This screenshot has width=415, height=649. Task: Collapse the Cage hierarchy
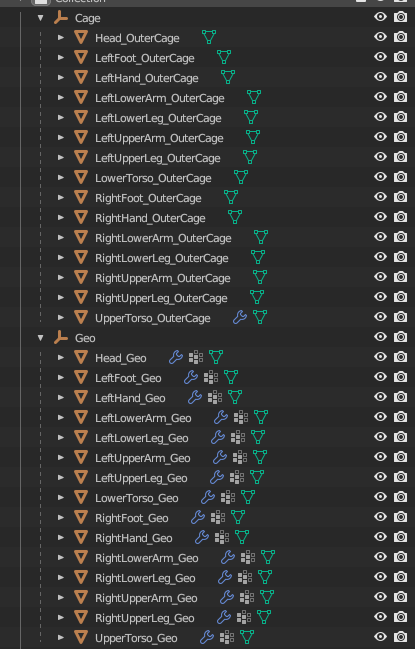[41, 18]
